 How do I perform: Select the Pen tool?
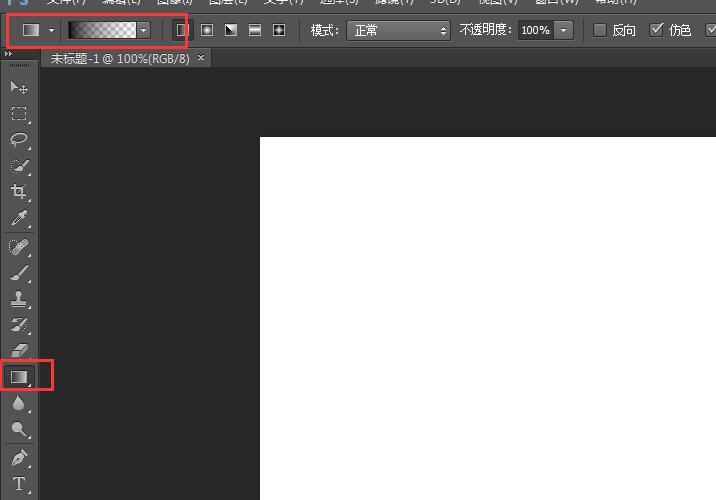[19, 458]
